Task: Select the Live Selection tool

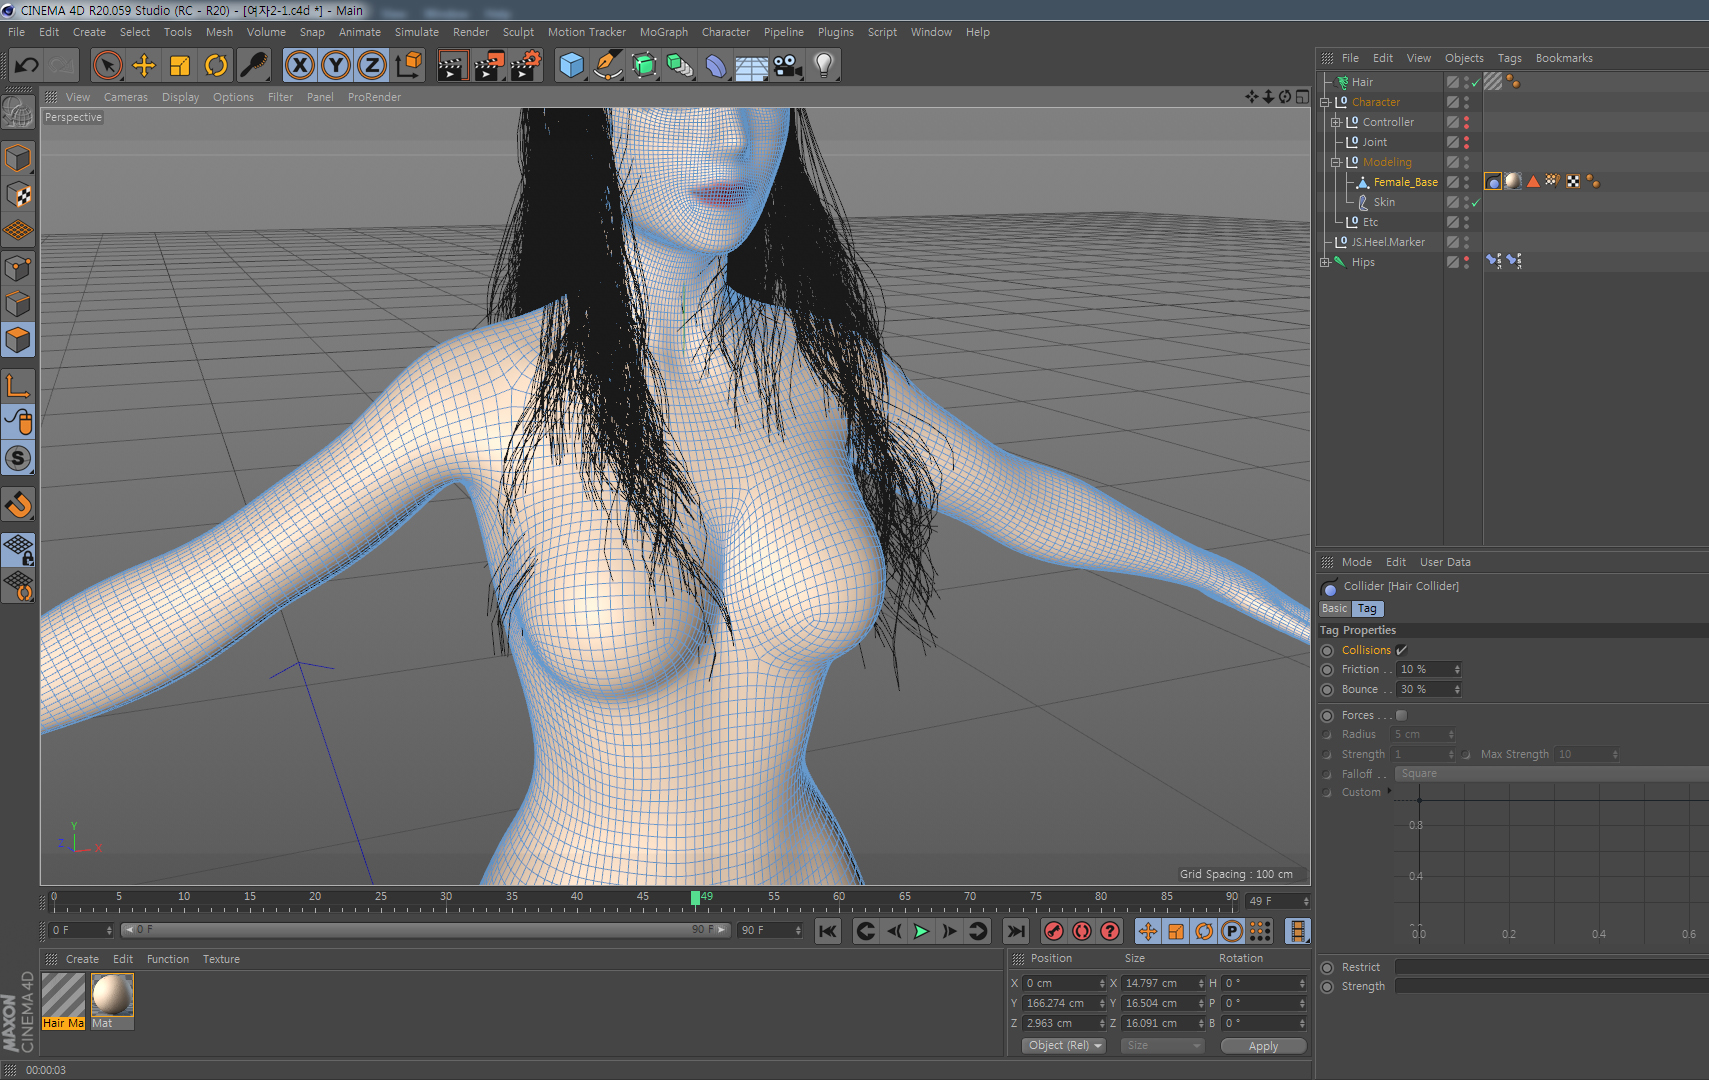Action: coord(107,66)
